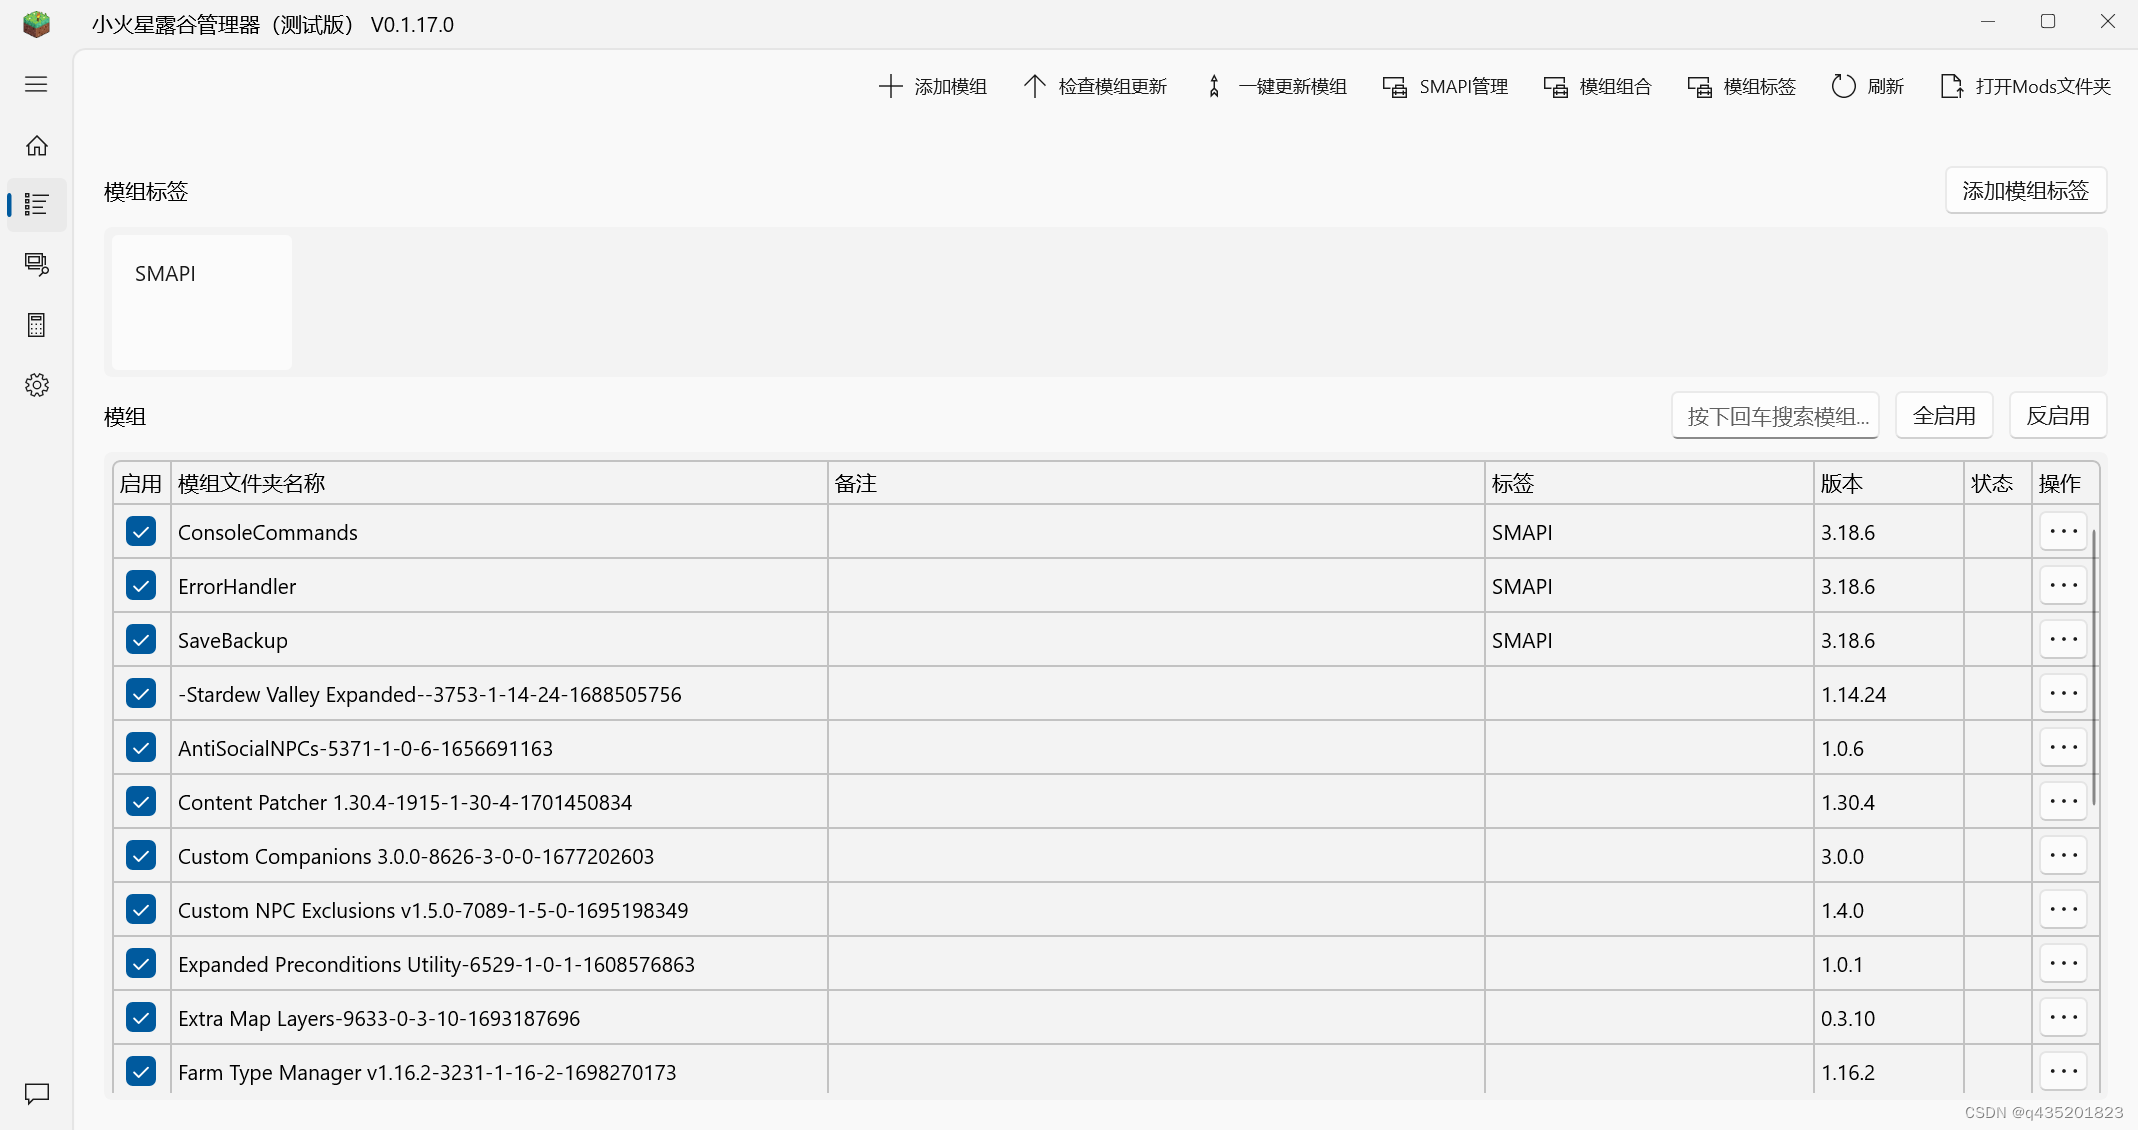Expand options for Extra Map Layers row

[2062, 1017]
